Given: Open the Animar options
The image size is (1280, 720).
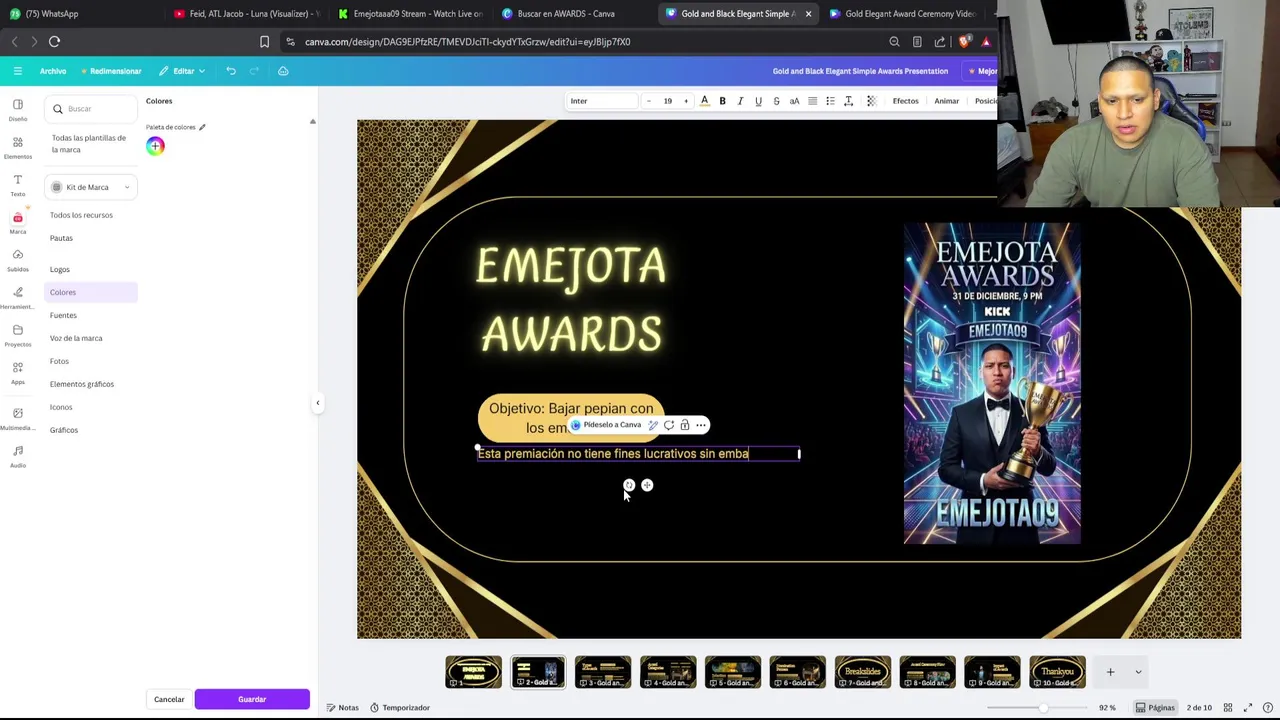Looking at the screenshot, I should (946, 101).
